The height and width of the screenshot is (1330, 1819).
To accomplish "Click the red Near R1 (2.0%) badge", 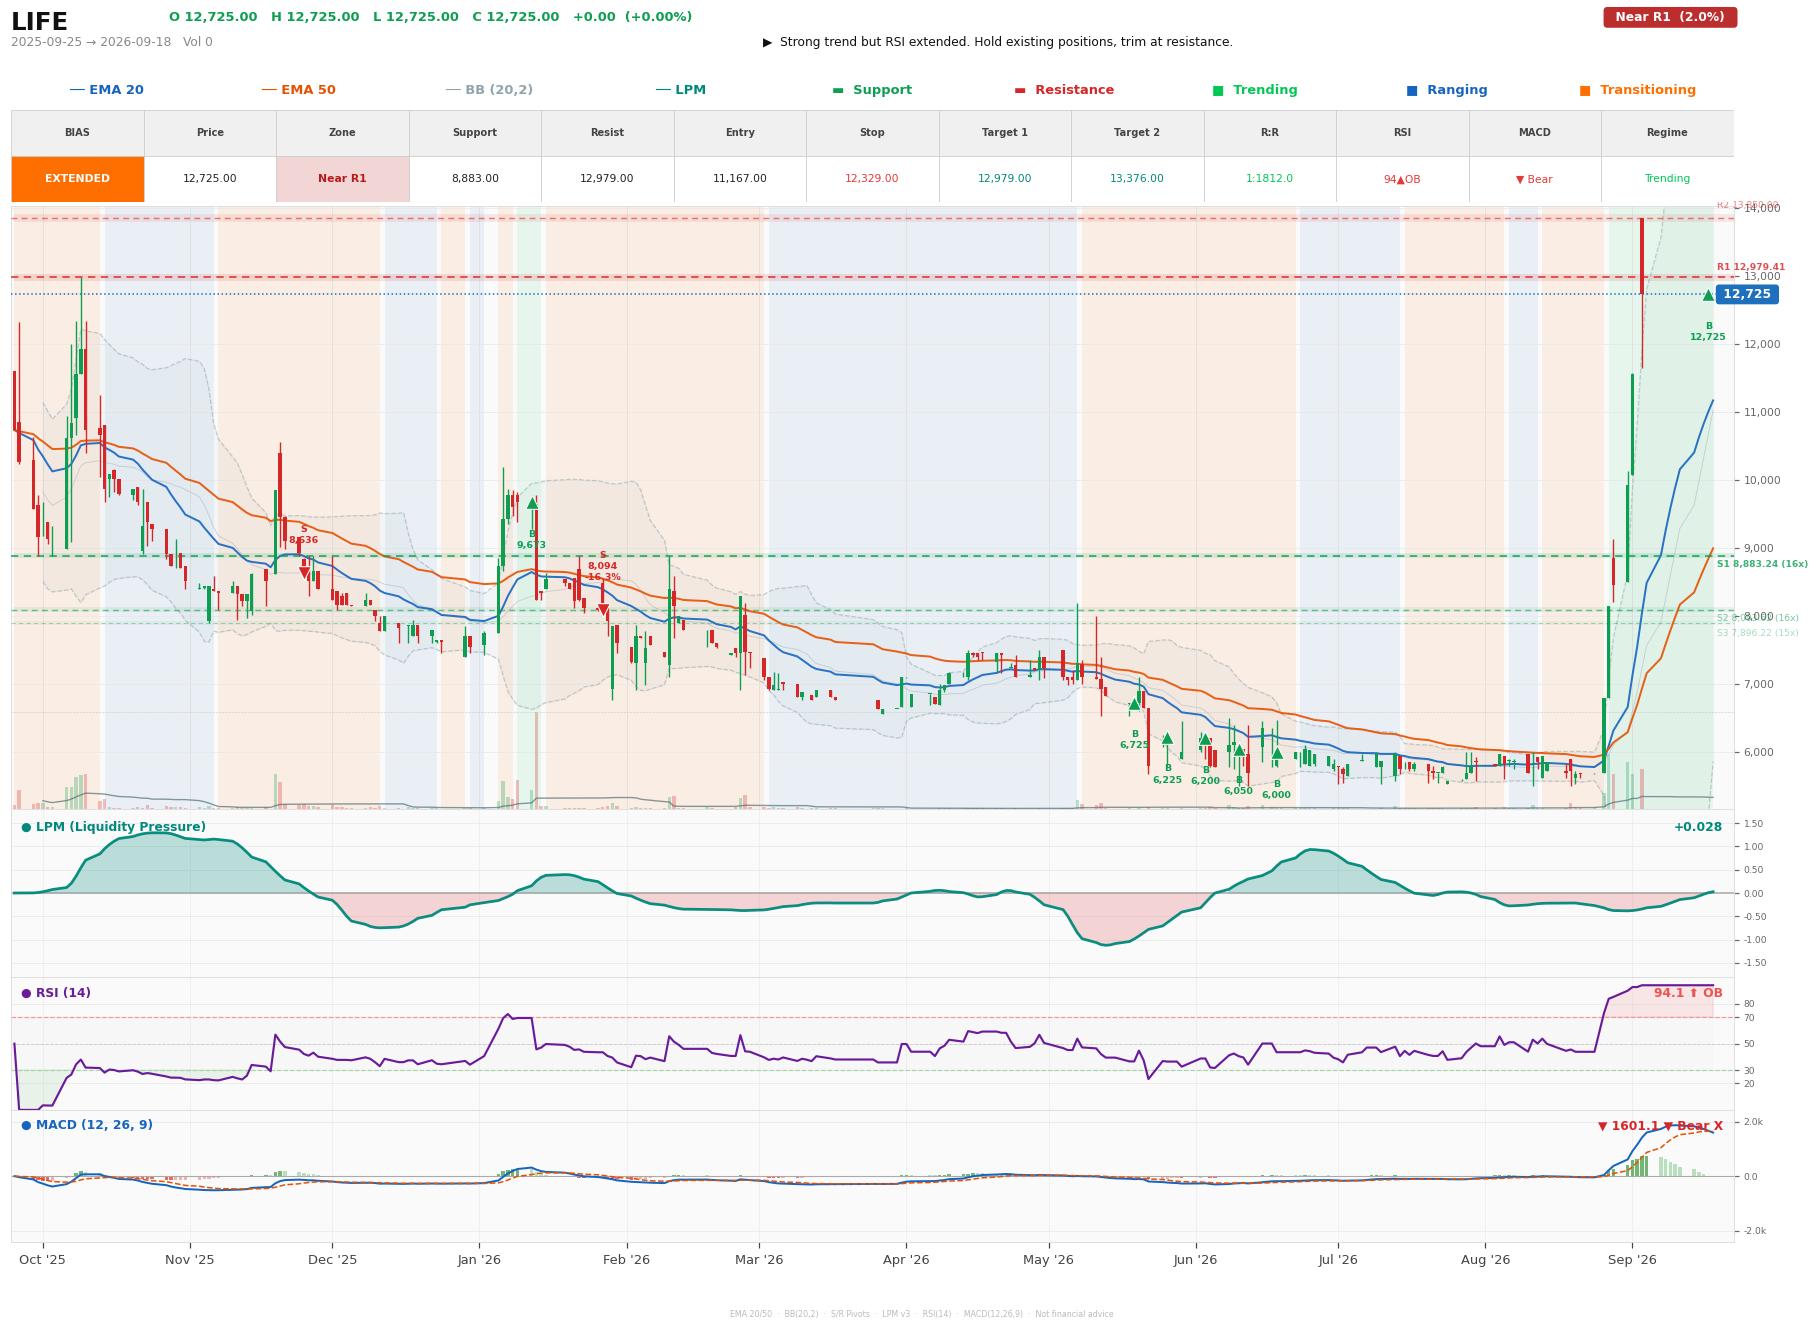I will click(1670, 17).
